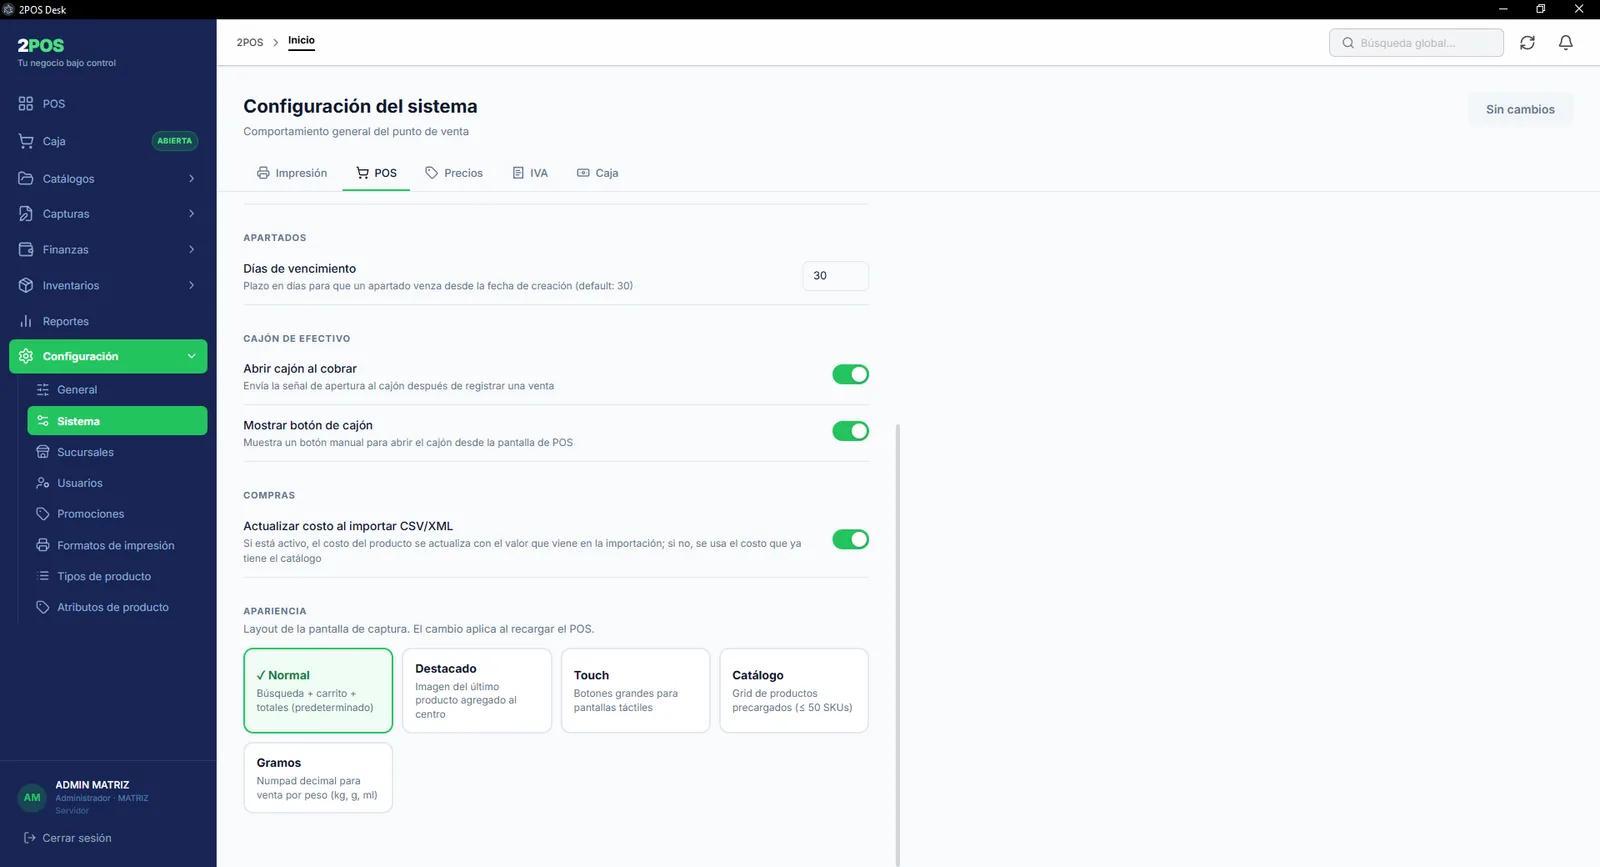The image size is (1600, 867).
Task: Open Sucursales settings page
Action: pyautogui.click(x=117, y=452)
